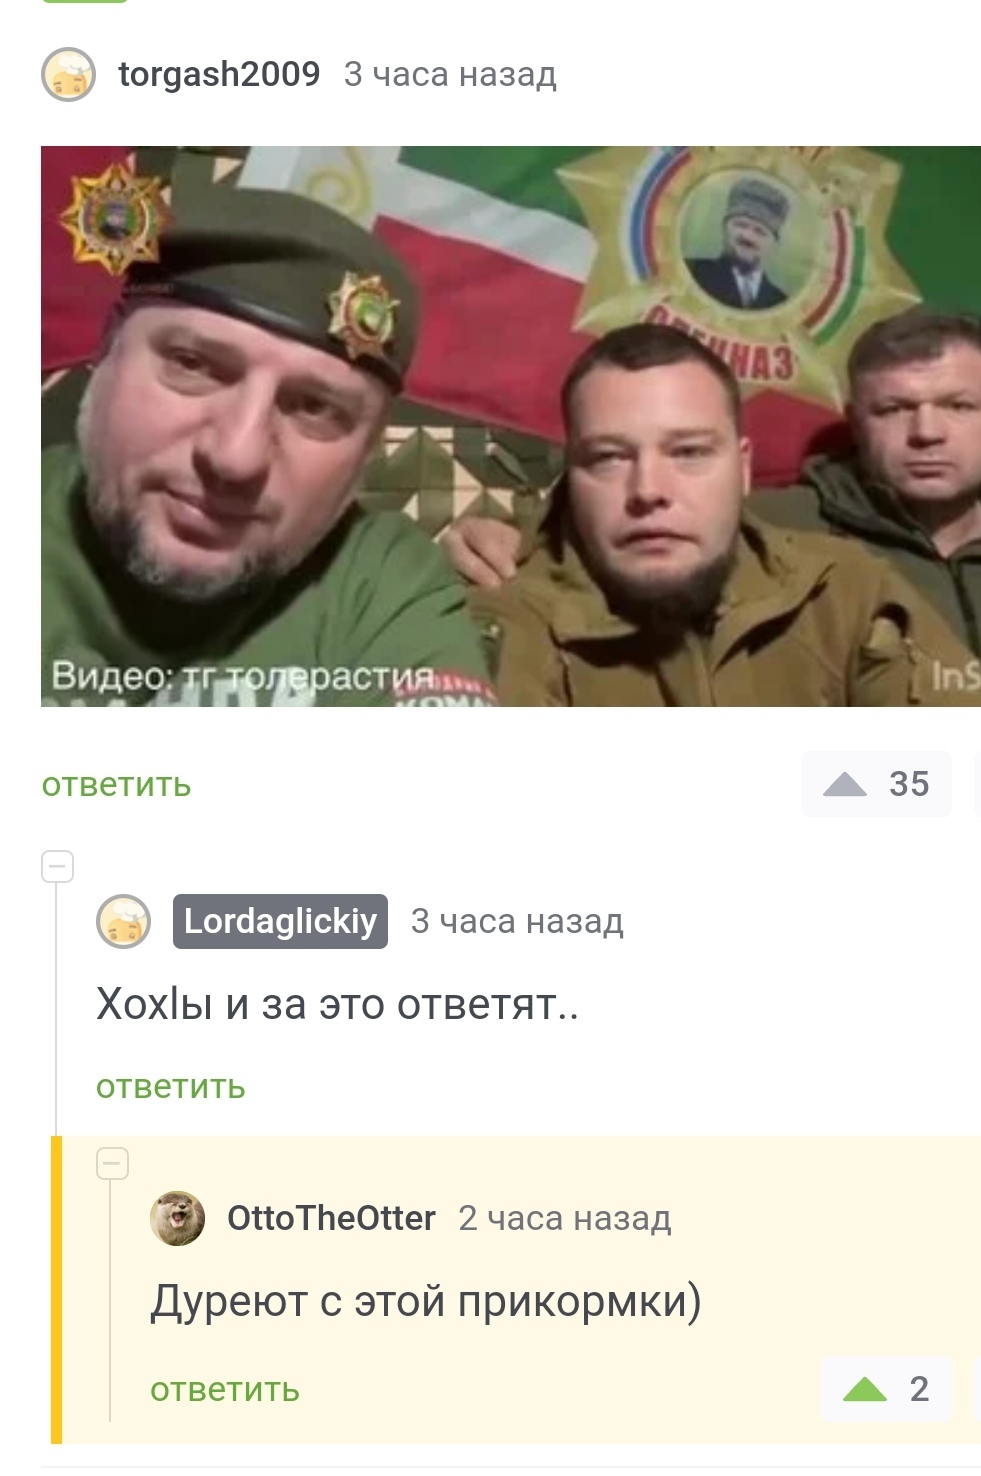
Task: Reply to torgash2009's comment
Action: pos(116,785)
